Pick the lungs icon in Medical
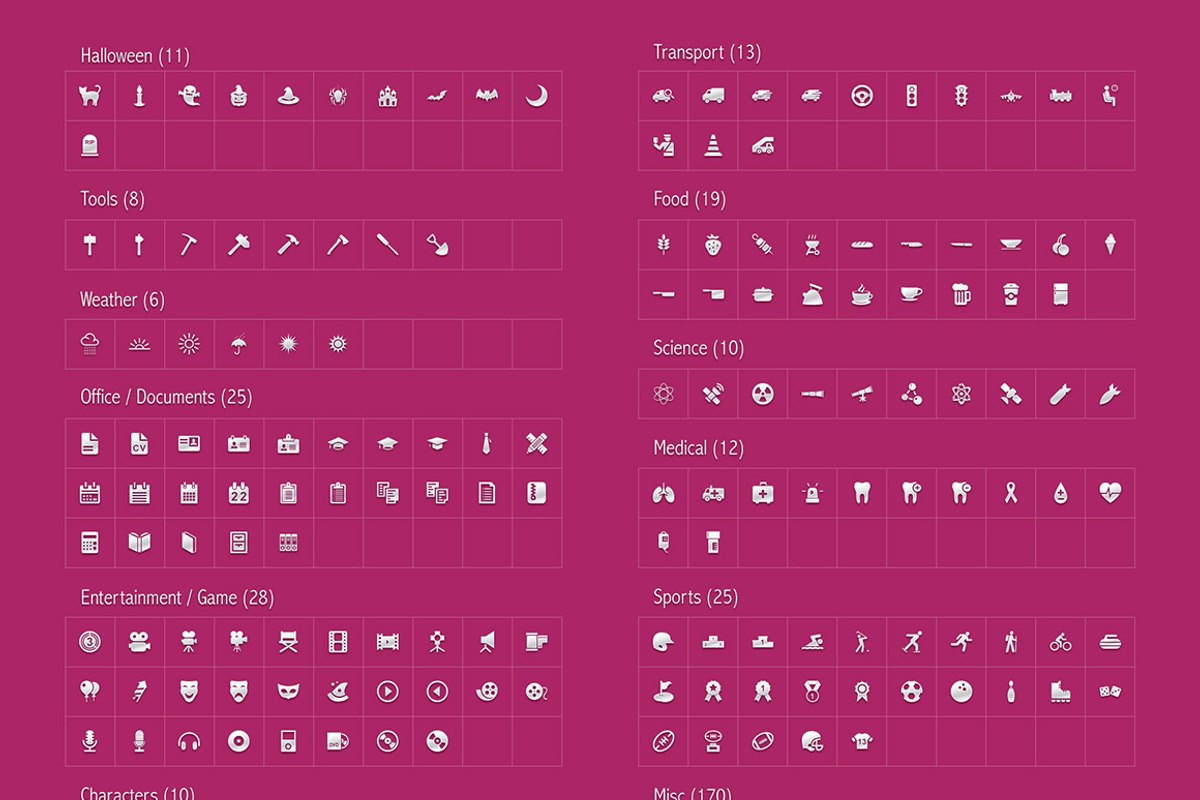 [x=663, y=492]
